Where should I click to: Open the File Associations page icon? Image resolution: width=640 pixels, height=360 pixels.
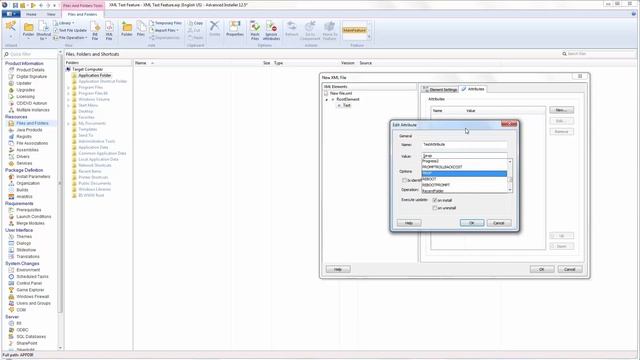[11, 143]
